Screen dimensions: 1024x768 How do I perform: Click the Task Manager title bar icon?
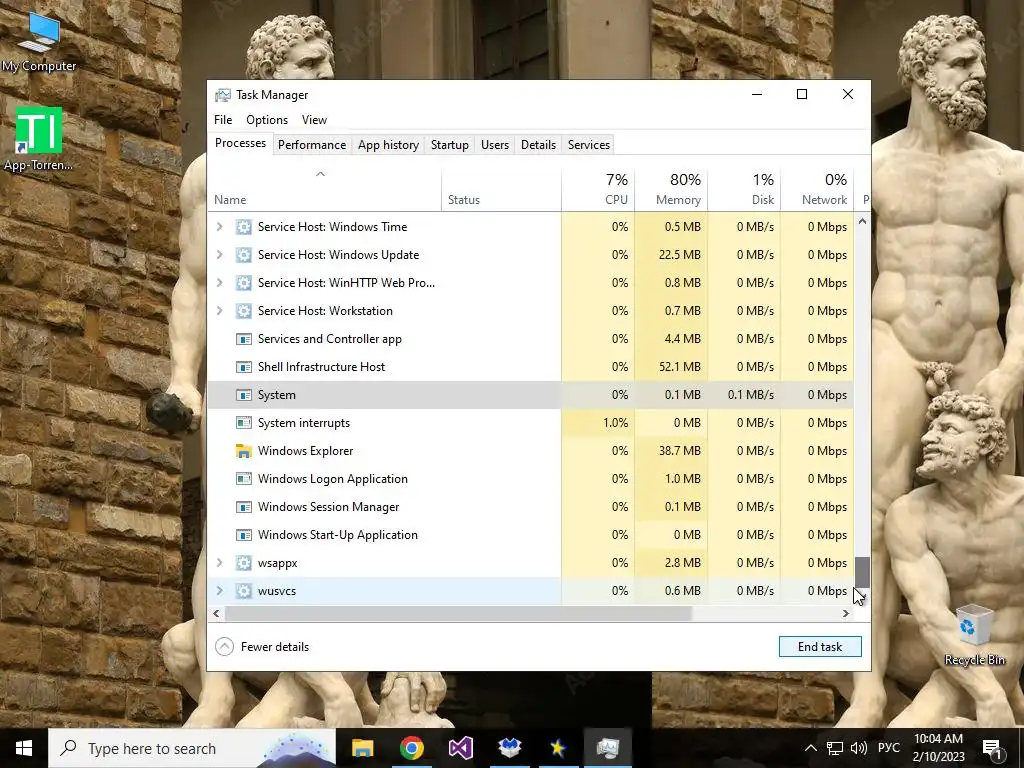point(223,95)
